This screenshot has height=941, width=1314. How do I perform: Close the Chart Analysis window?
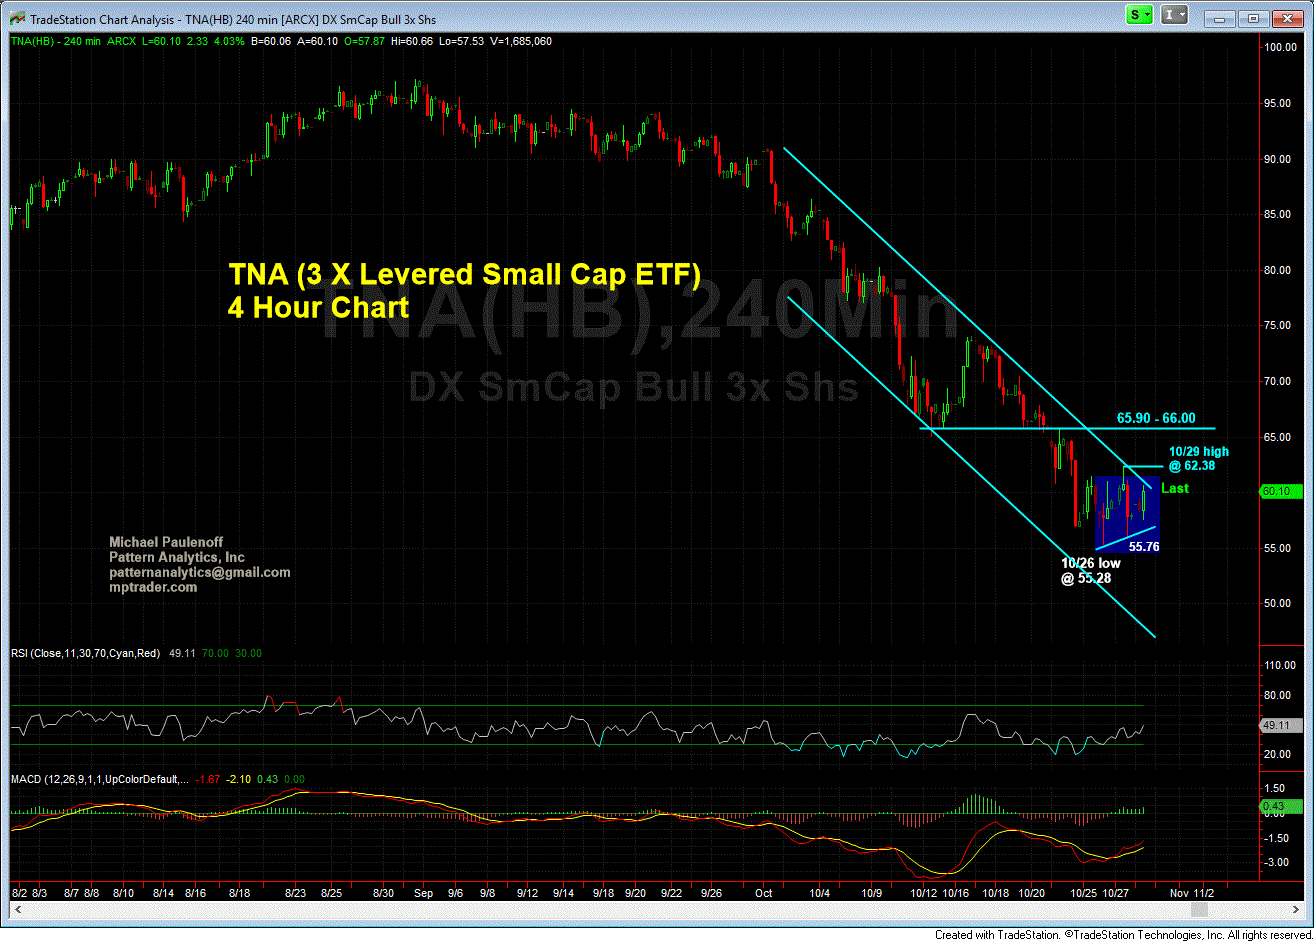click(1286, 17)
